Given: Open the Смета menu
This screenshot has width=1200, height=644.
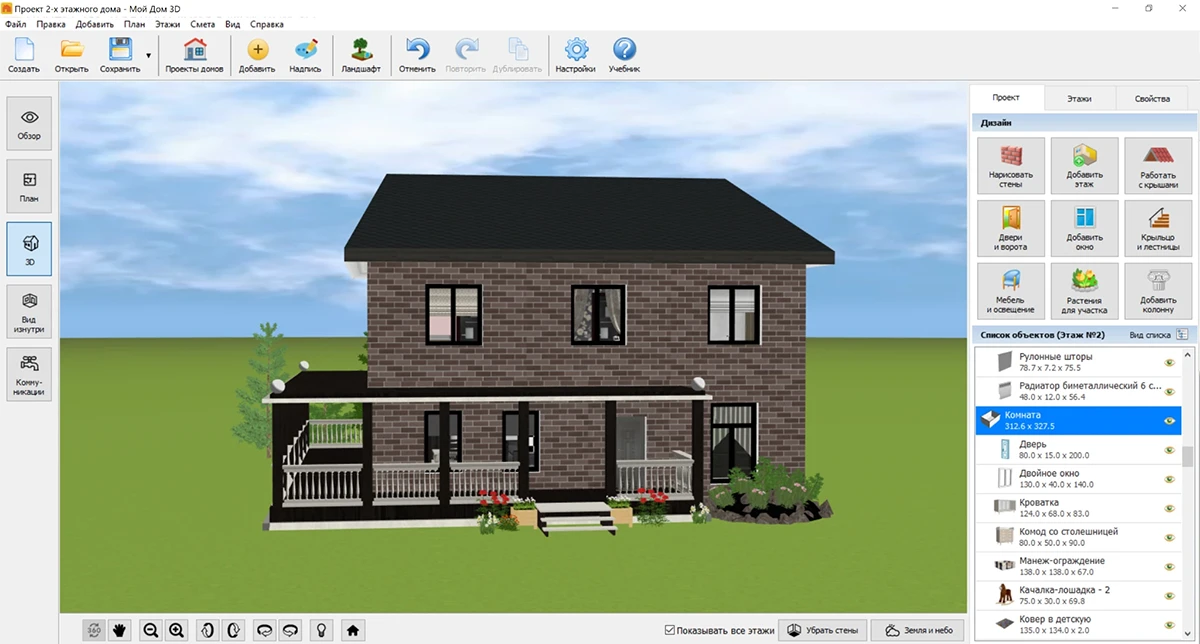Looking at the screenshot, I should [203, 24].
